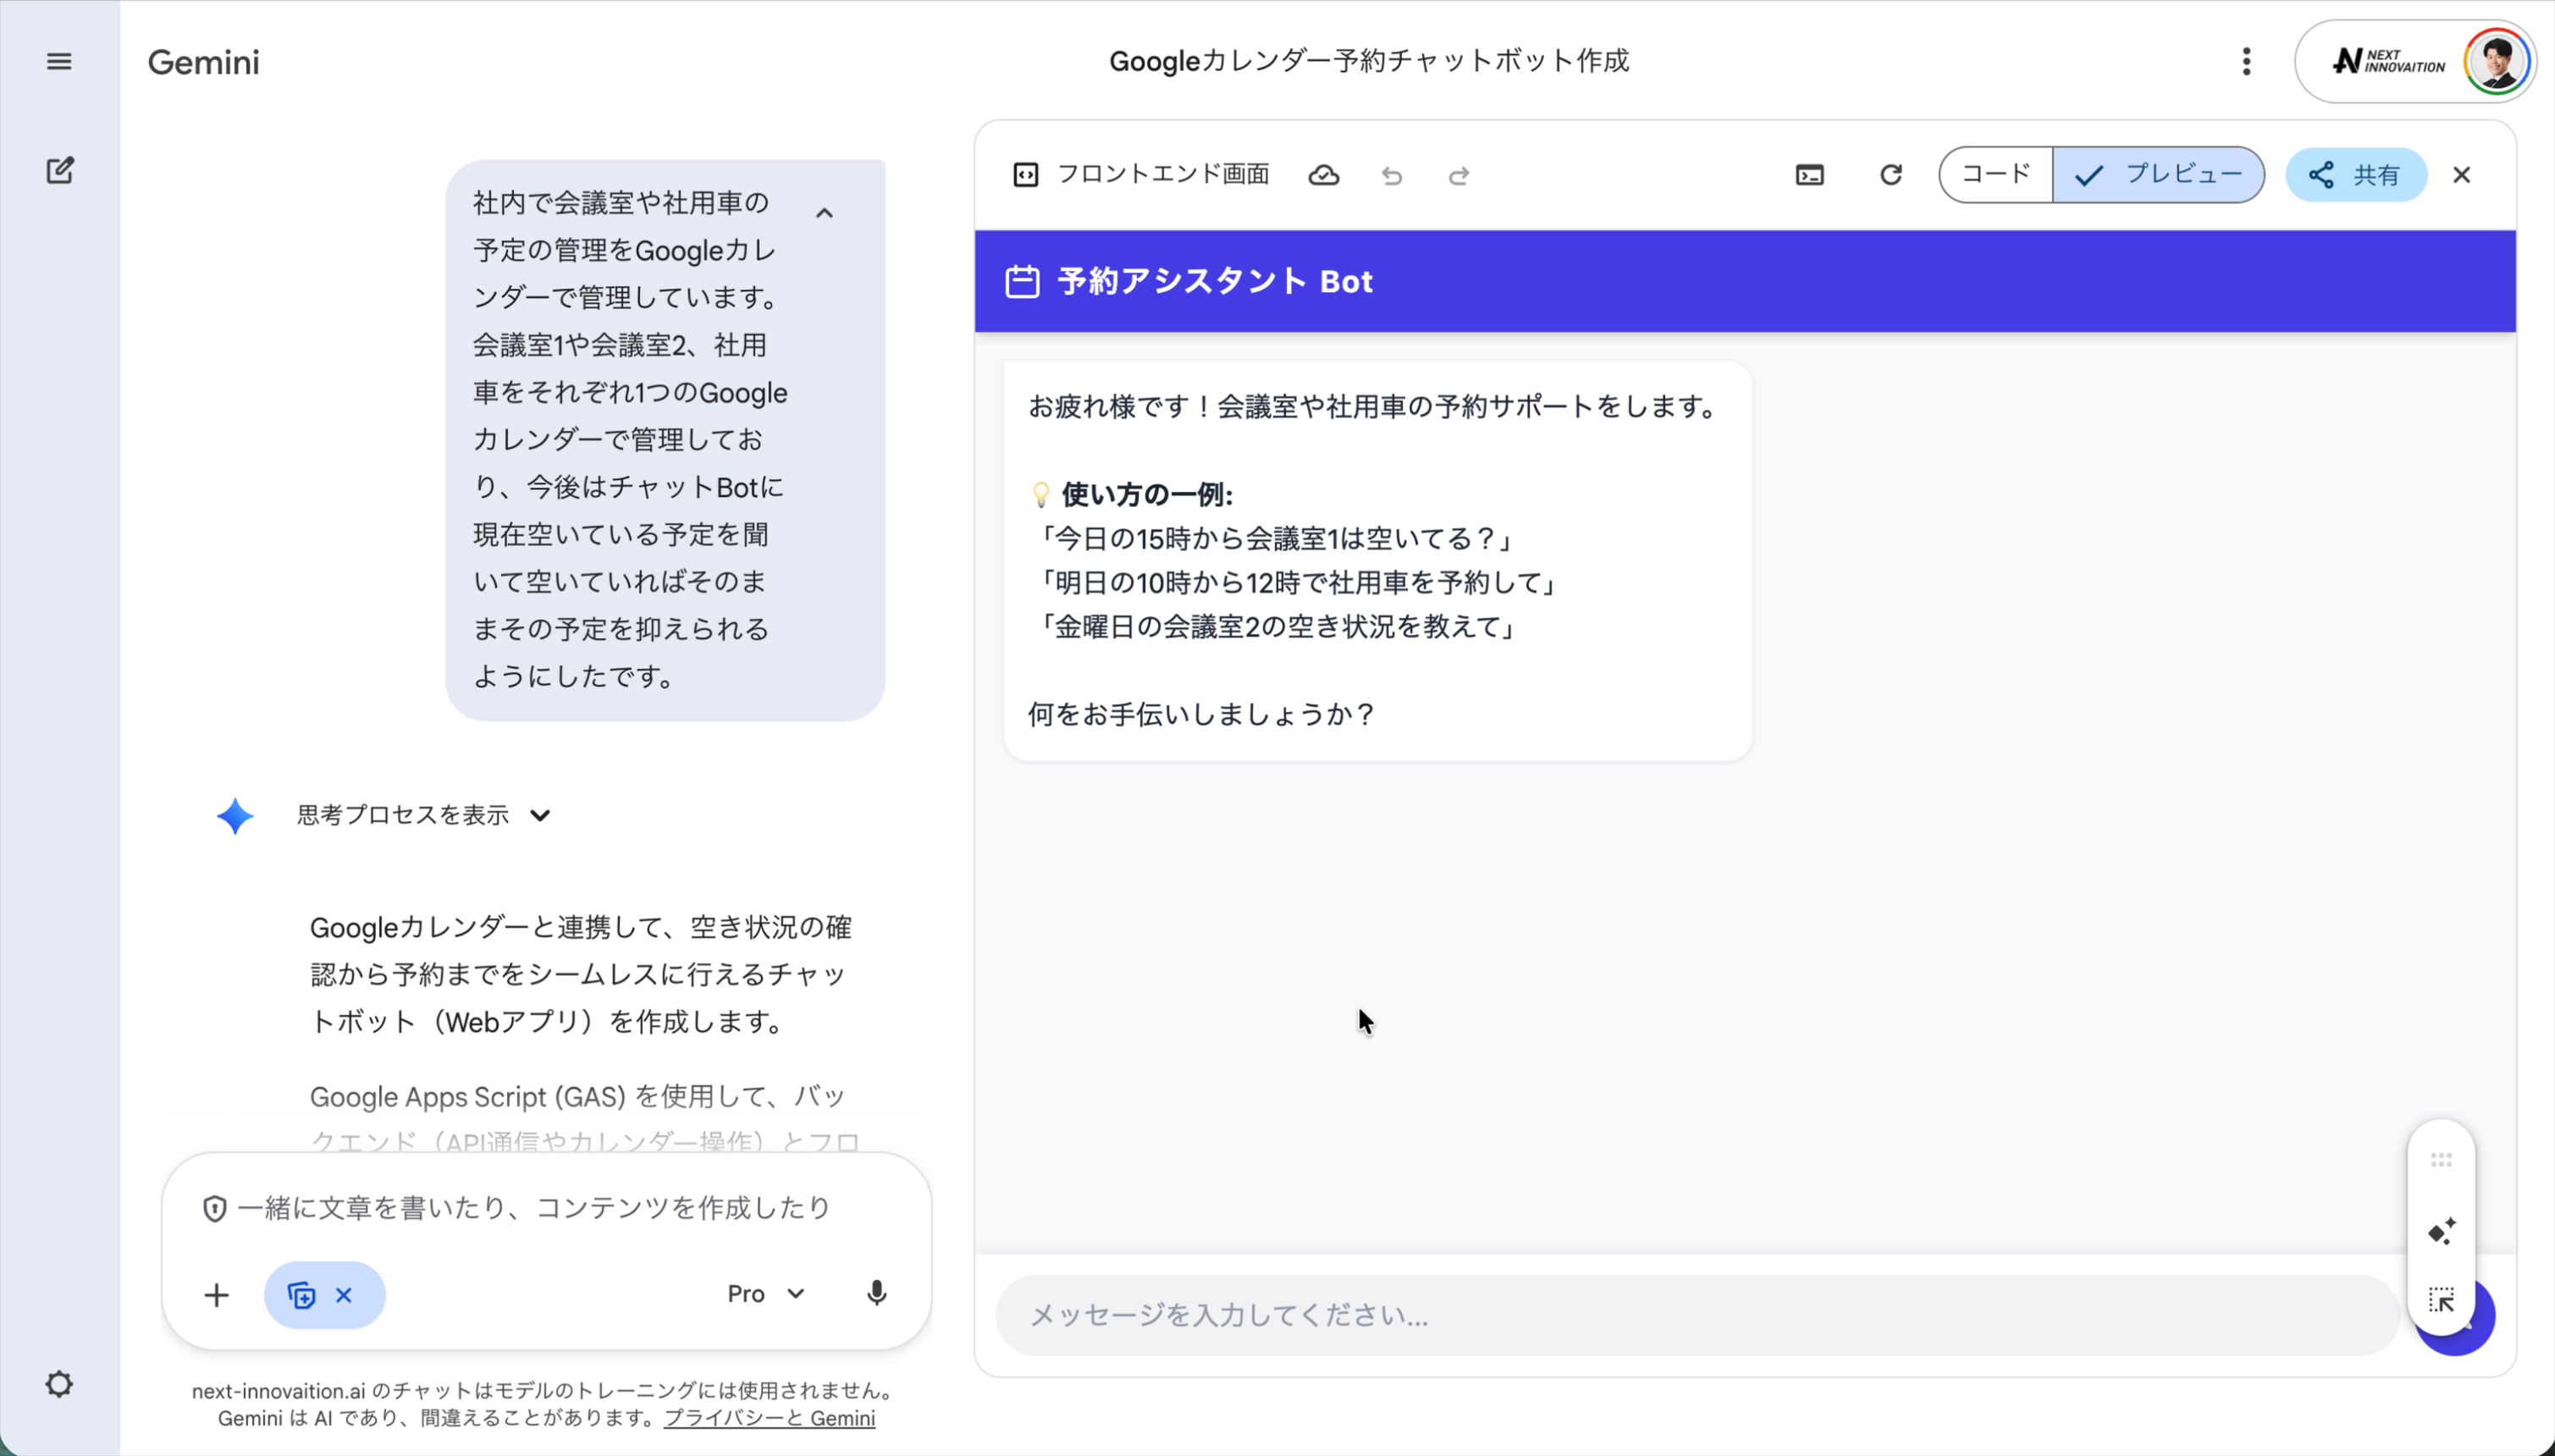Collapse the user prompt bubble chevron

click(x=824, y=212)
